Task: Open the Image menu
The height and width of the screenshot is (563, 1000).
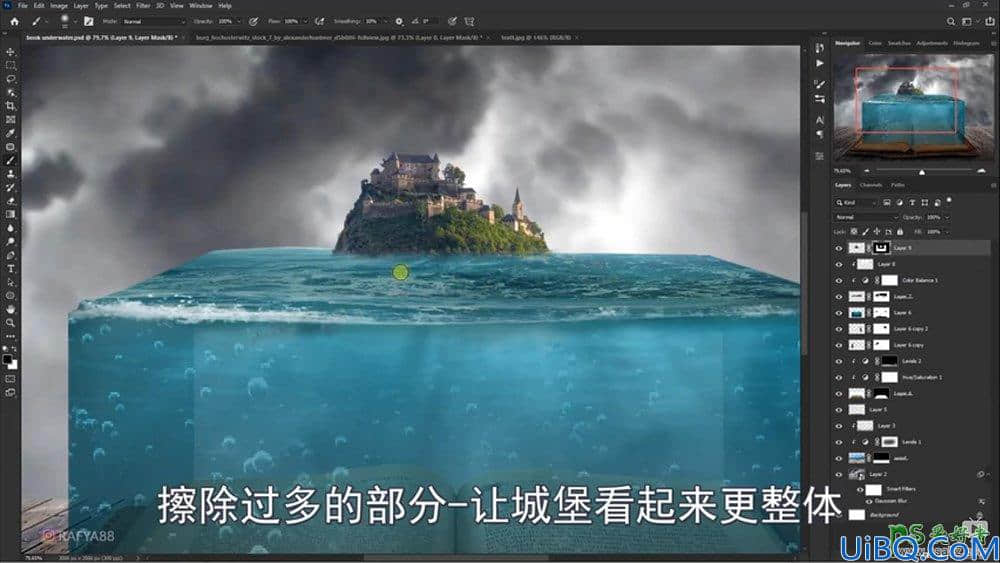Action: (x=59, y=5)
